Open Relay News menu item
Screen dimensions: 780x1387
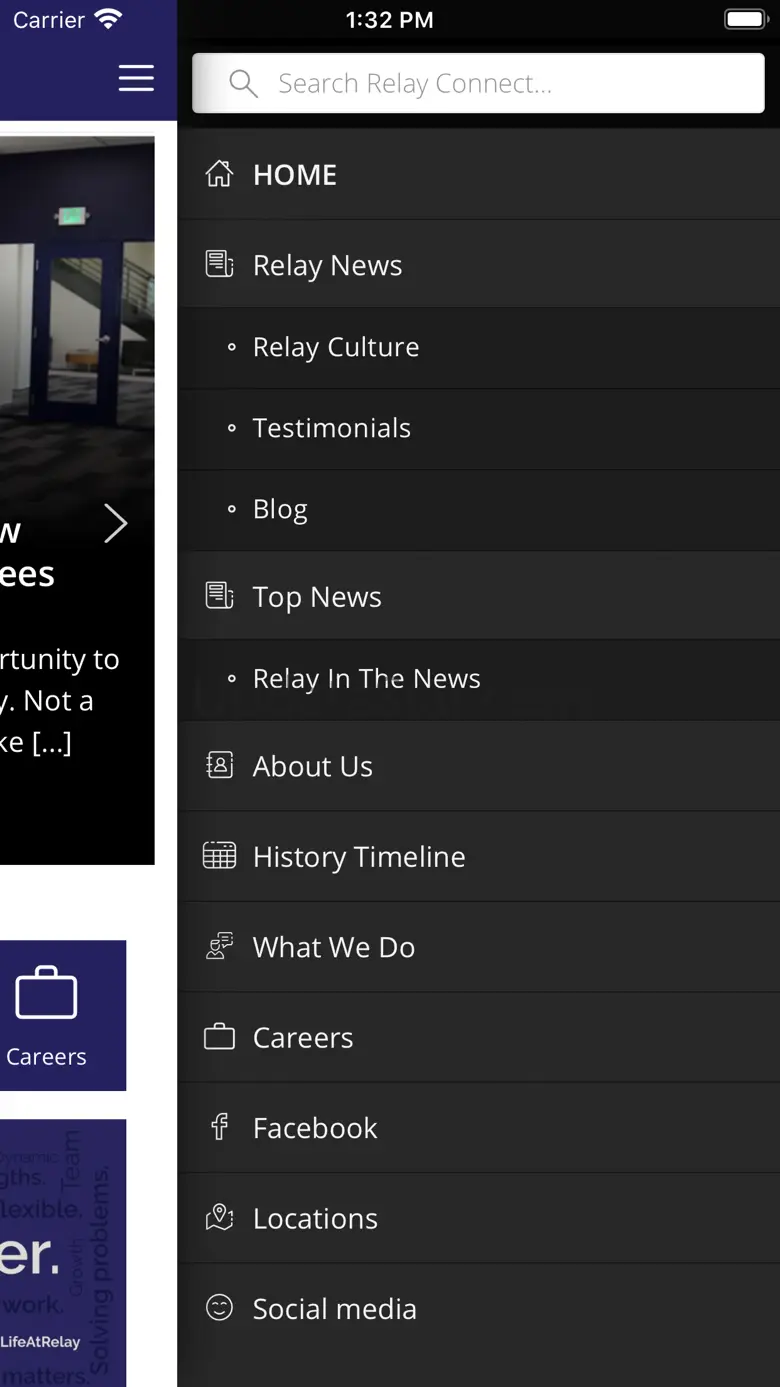[x=479, y=265]
